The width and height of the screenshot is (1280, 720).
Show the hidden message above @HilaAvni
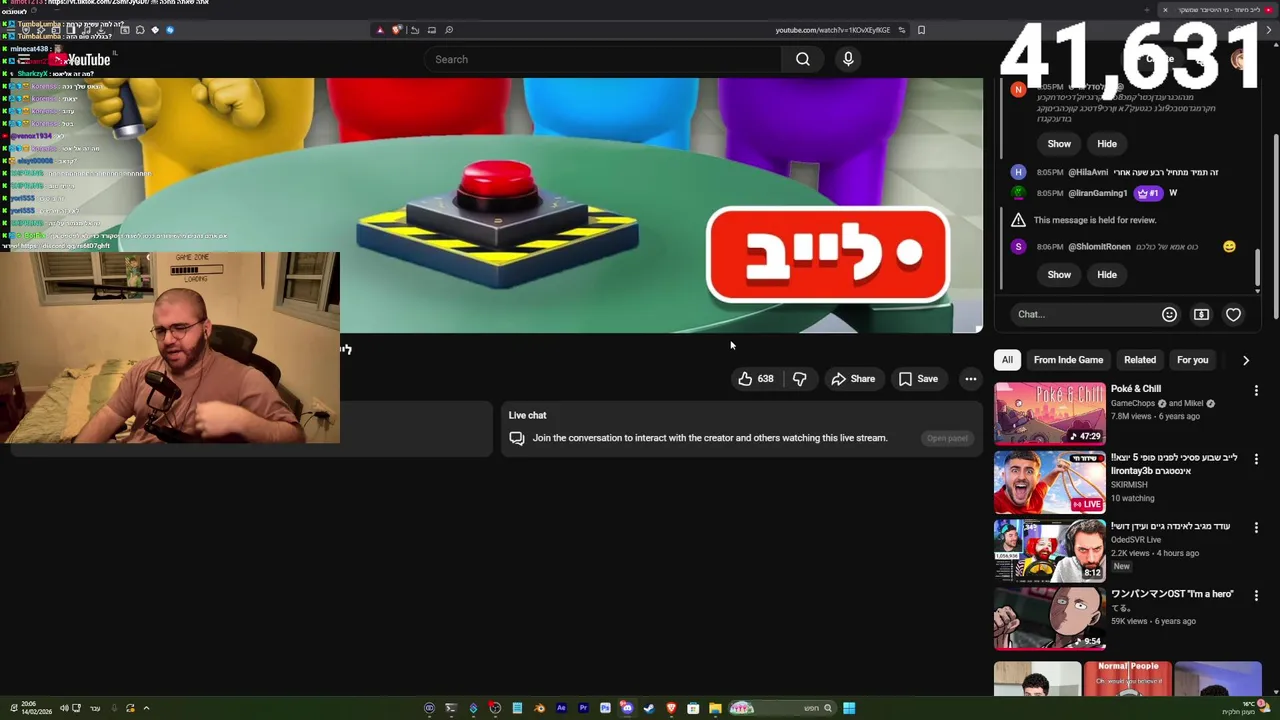1059,143
